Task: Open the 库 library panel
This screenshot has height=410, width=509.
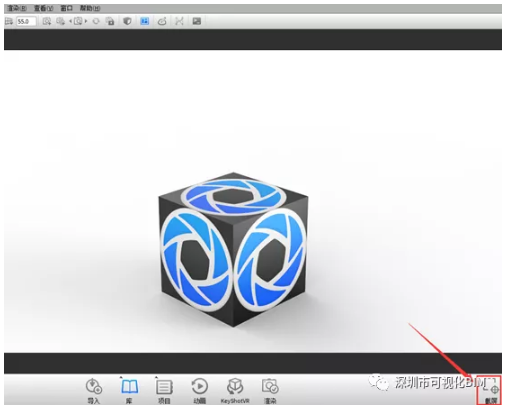Action: [x=129, y=390]
